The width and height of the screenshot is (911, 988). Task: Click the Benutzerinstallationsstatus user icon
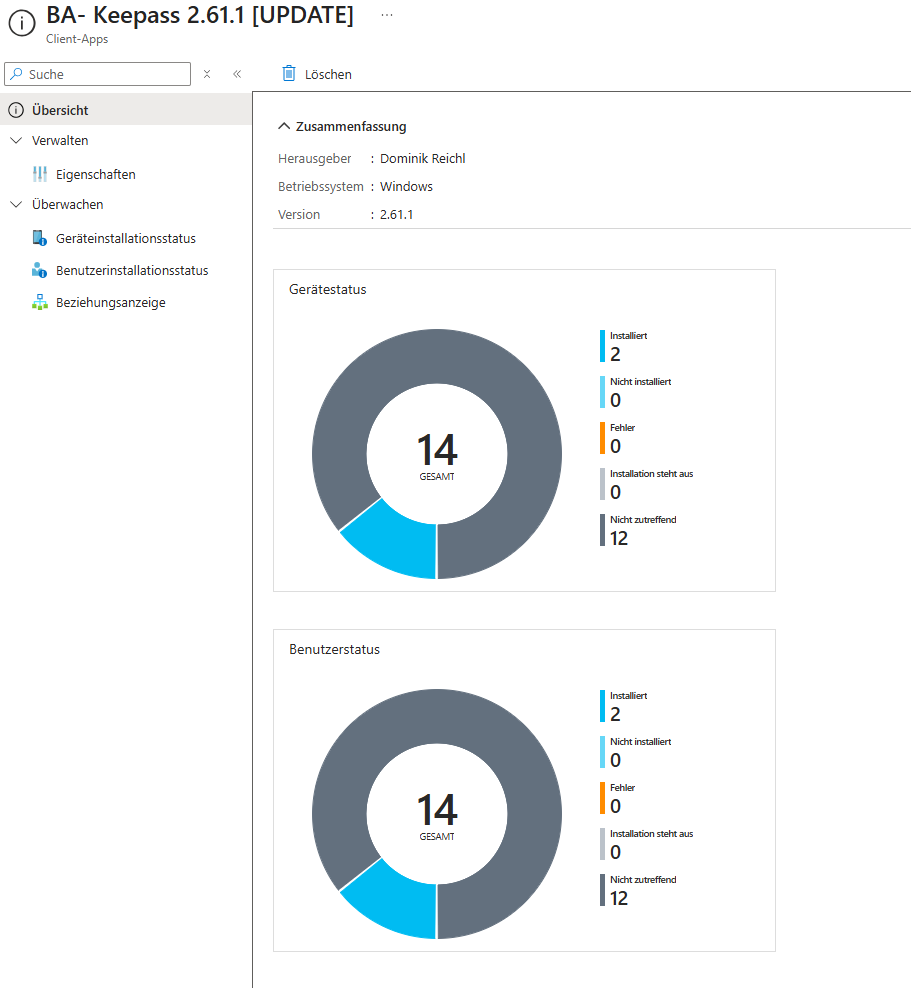pyautogui.click(x=40, y=270)
